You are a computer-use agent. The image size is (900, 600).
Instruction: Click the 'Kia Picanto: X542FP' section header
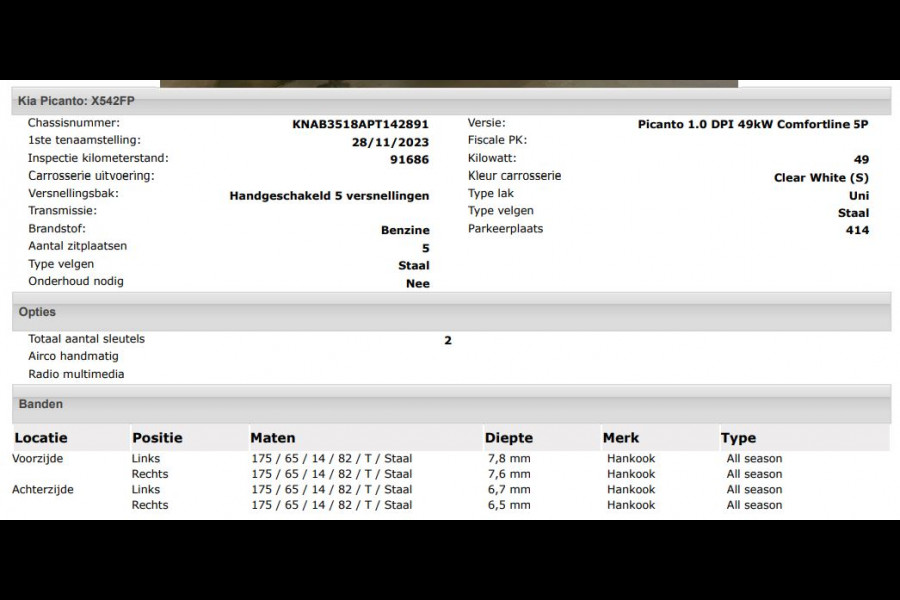[x=451, y=101]
